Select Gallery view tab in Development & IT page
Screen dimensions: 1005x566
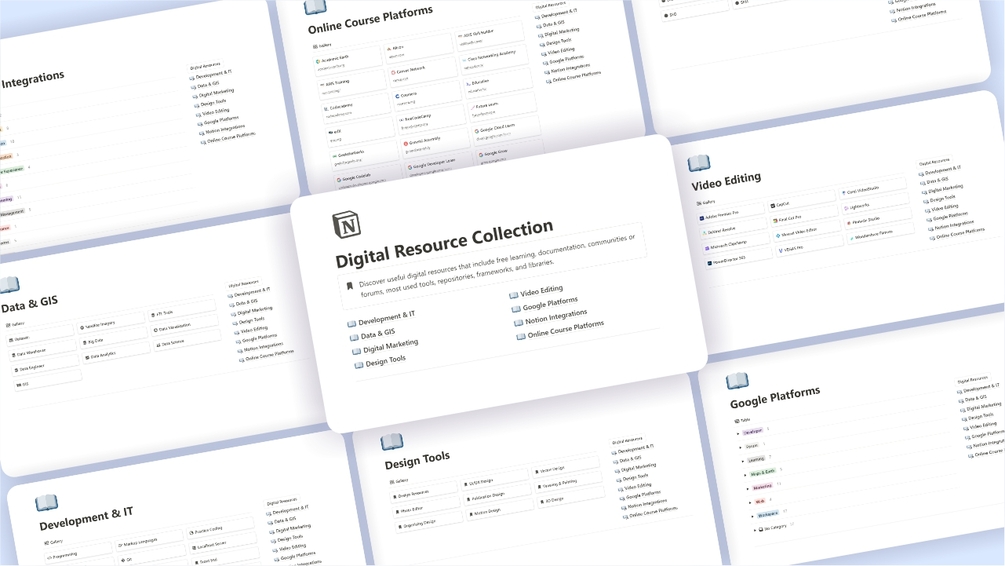coord(54,542)
